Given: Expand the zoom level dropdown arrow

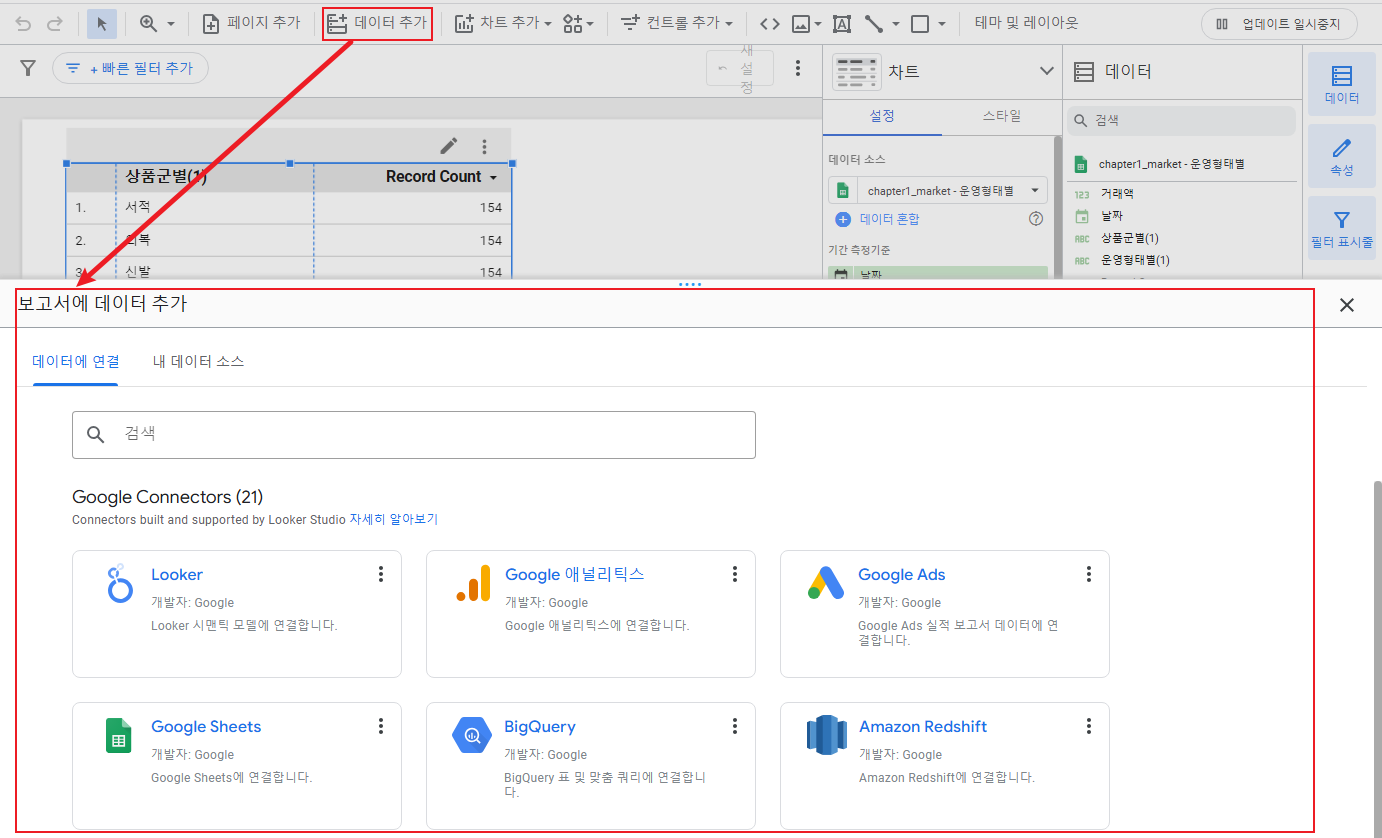Looking at the screenshot, I should point(170,24).
